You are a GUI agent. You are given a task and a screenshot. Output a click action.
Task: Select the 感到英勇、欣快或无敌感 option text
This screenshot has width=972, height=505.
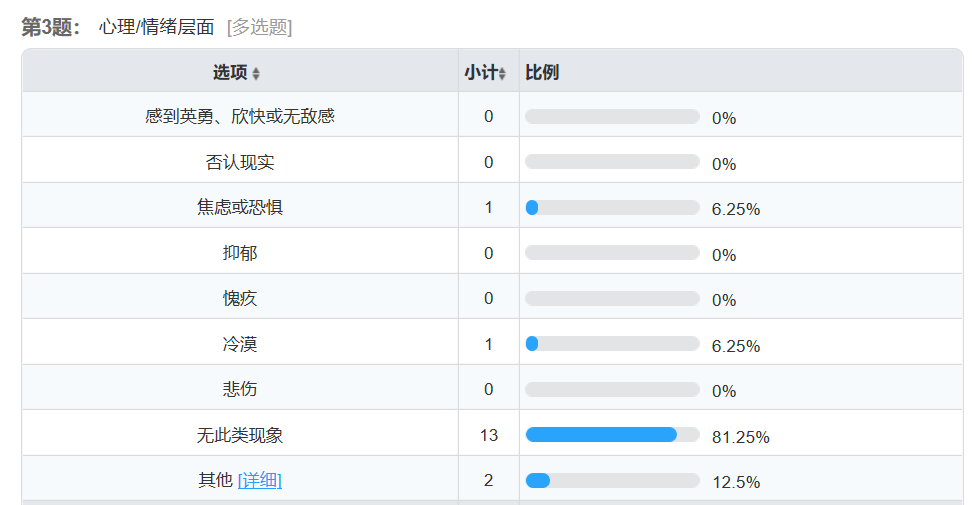pos(240,117)
